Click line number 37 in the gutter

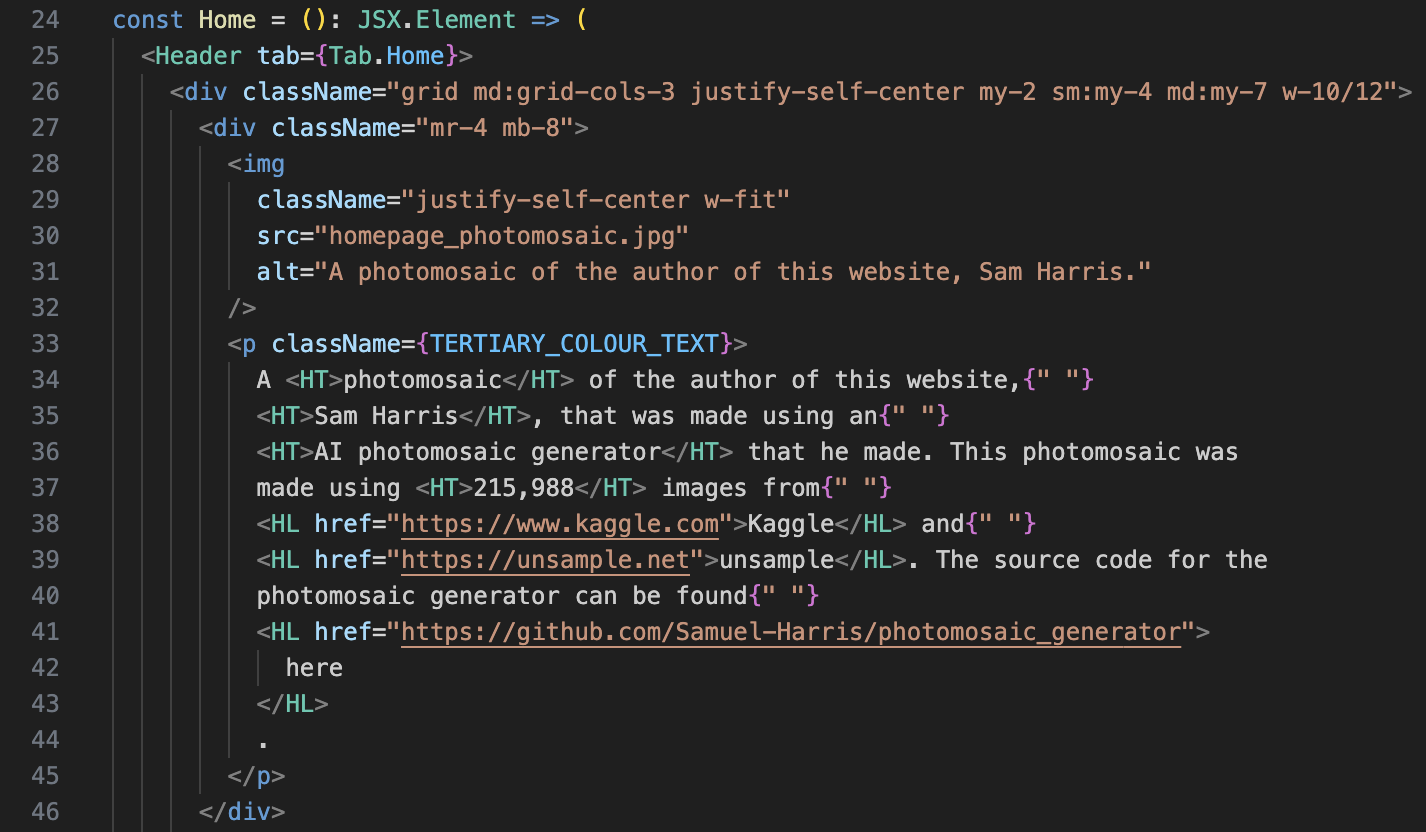coord(45,487)
